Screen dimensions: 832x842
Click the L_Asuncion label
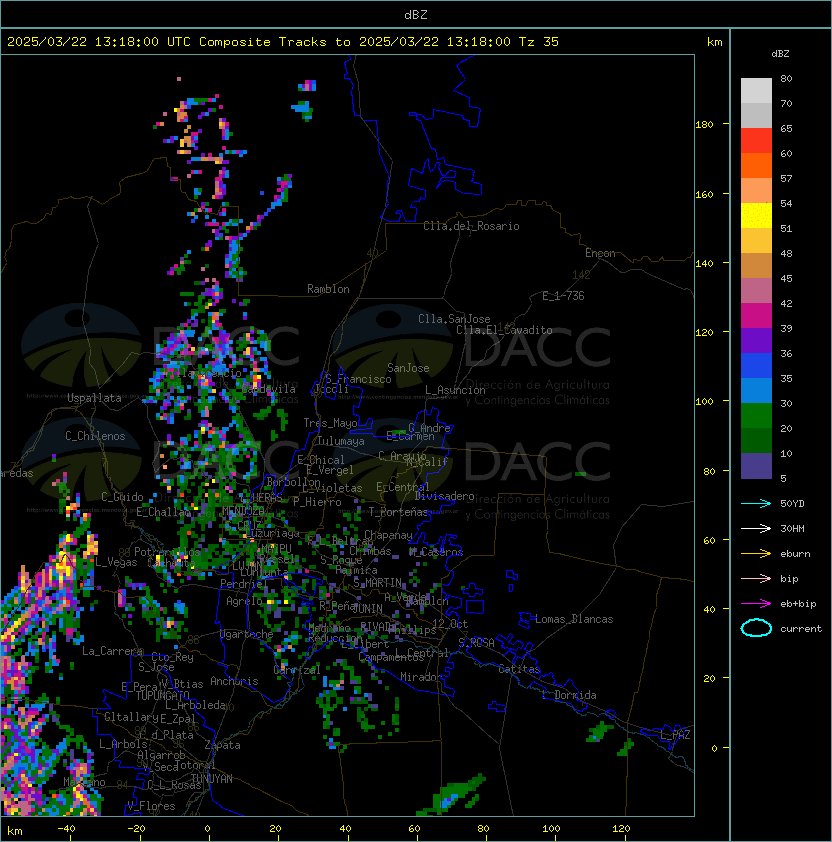[455, 390]
